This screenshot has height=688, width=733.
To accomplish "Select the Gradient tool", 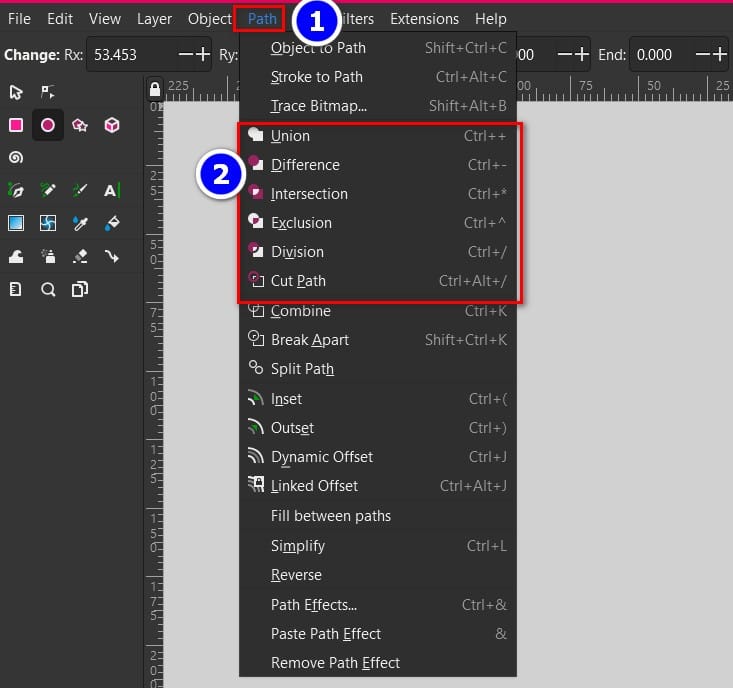I will click(x=16, y=223).
